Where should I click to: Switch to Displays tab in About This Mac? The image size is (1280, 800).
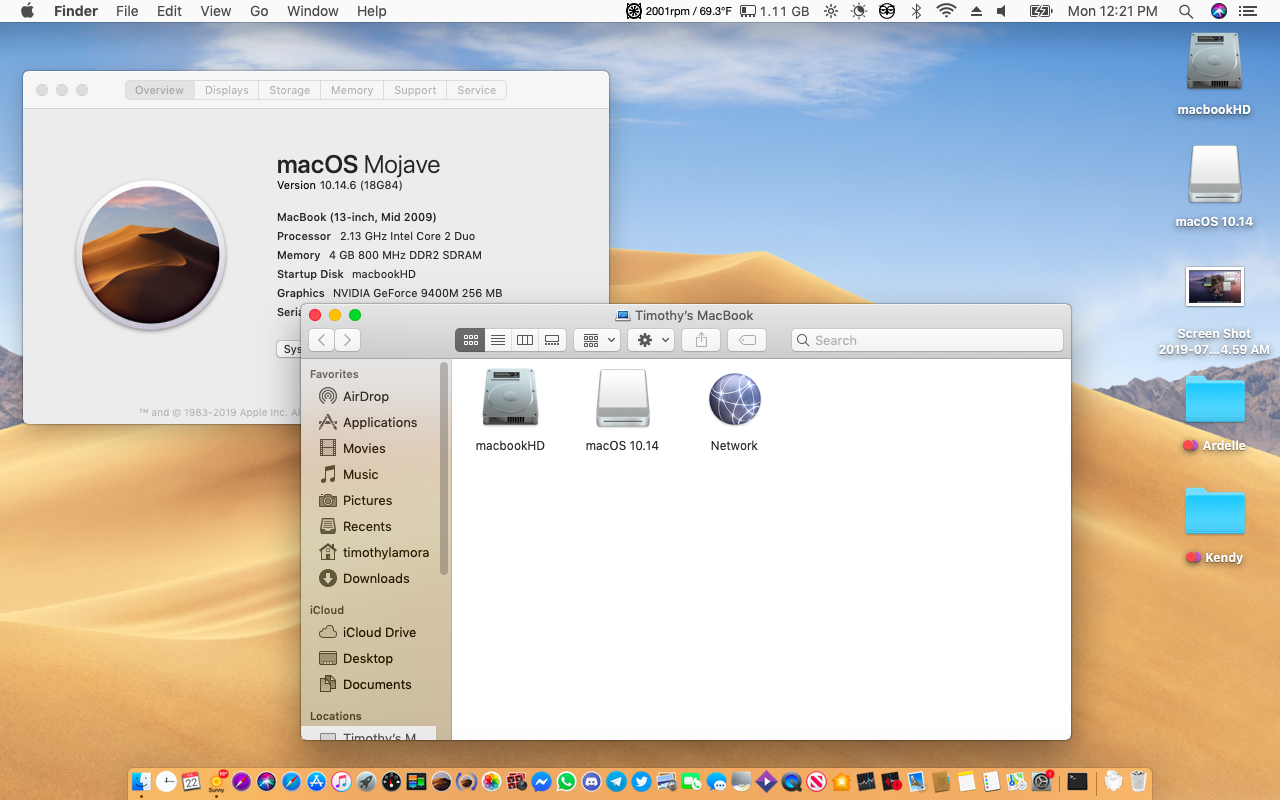tap(227, 90)
